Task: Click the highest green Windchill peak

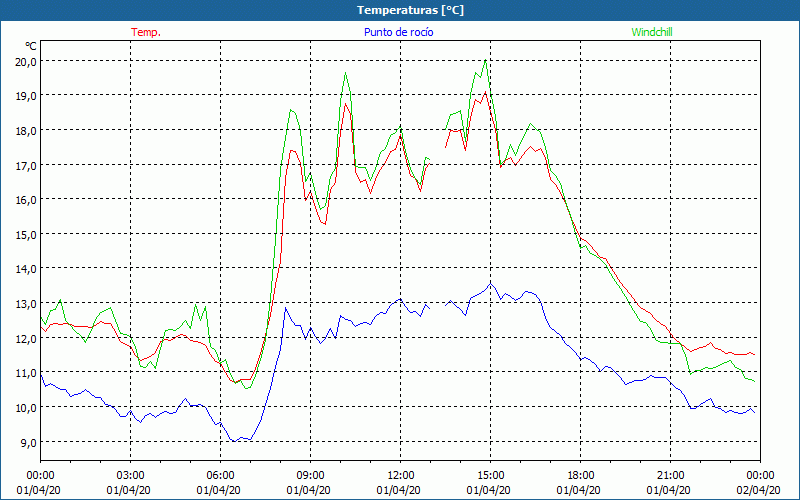Action: point(485,60)
